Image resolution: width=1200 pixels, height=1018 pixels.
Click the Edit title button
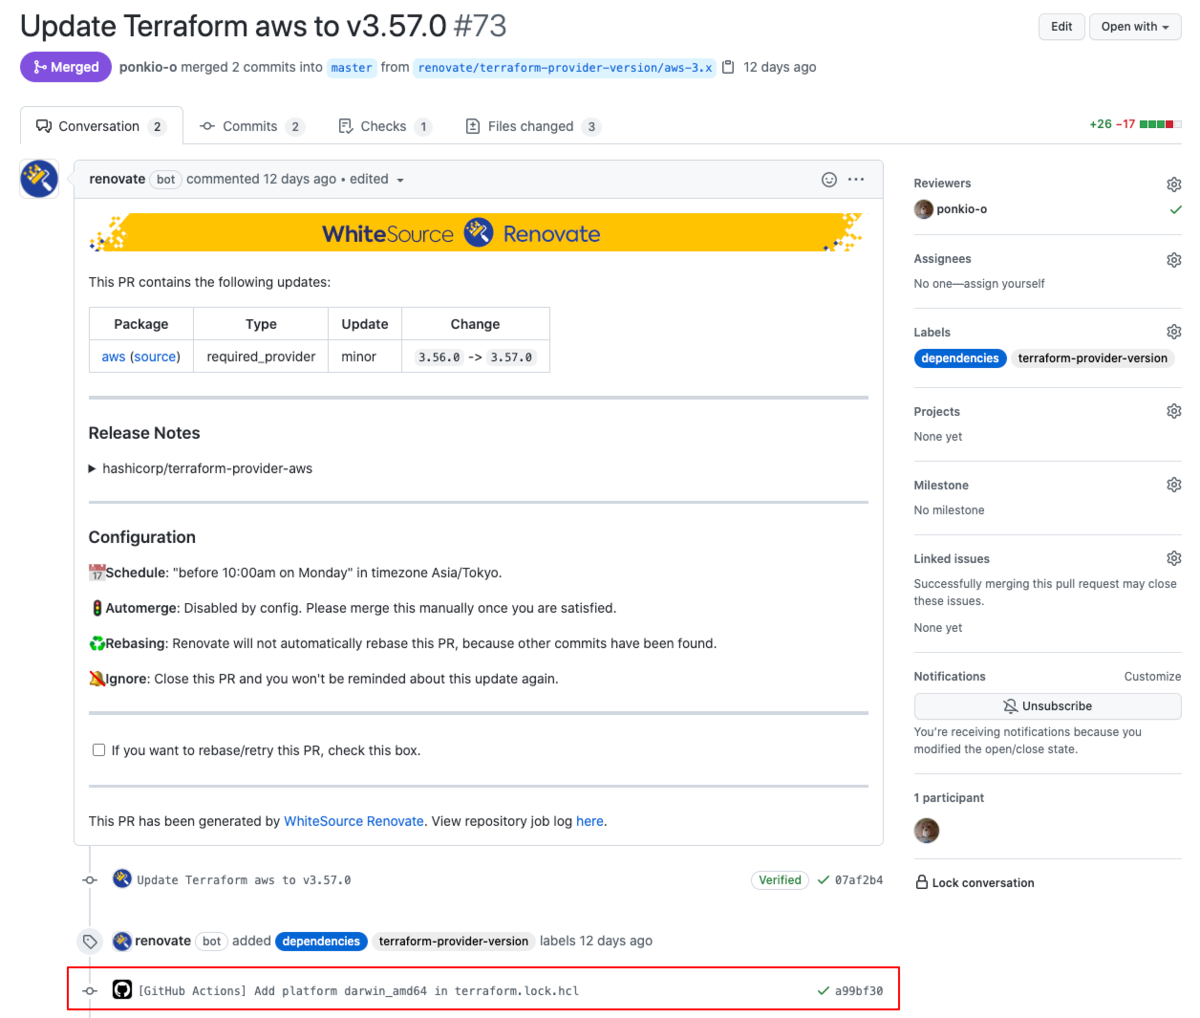pyautogui.click(x=1061, y=27)
